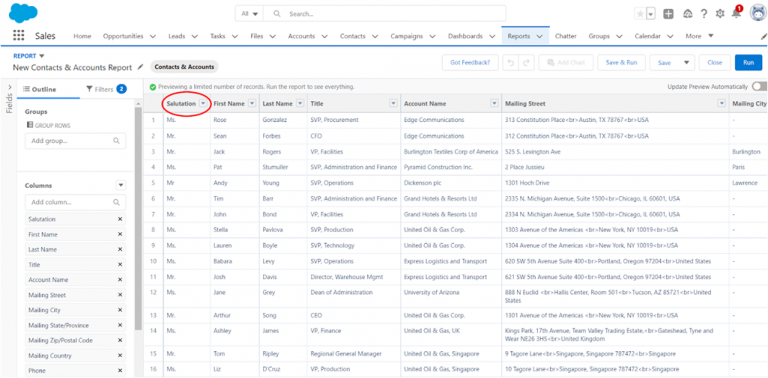Remove Account Name column with its X
The height and width of the screenshot is (378, 768).
pyautogui.click(x=120, y=280)
